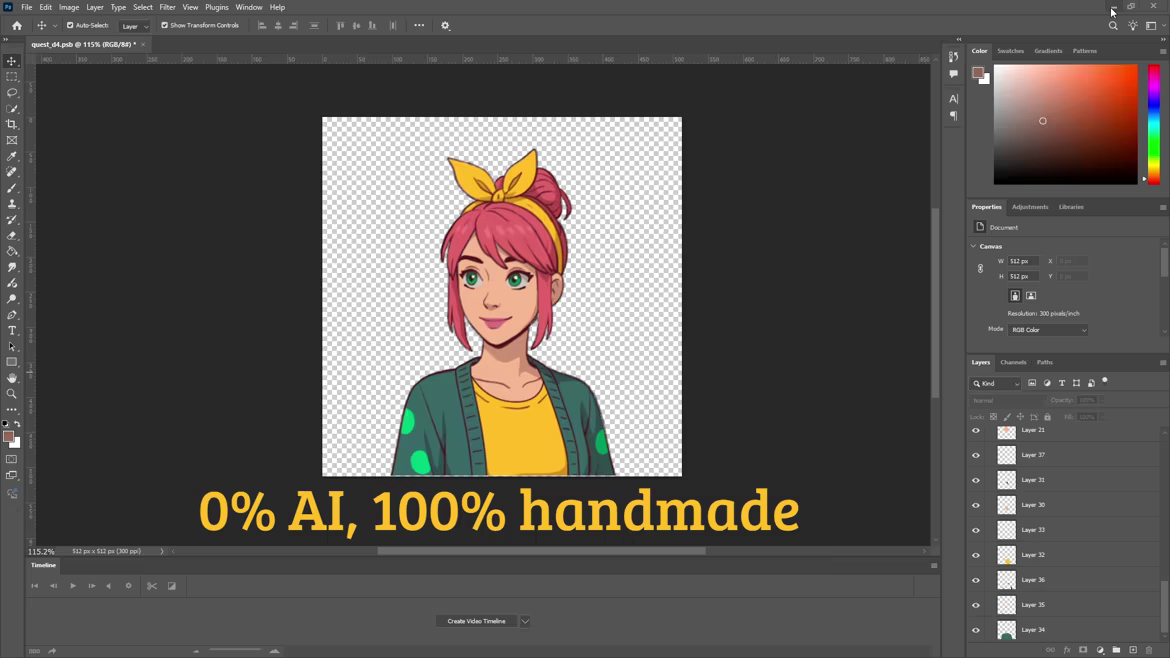Click the canvas width W field
1170x658 pixels.
click(1023, 261)
